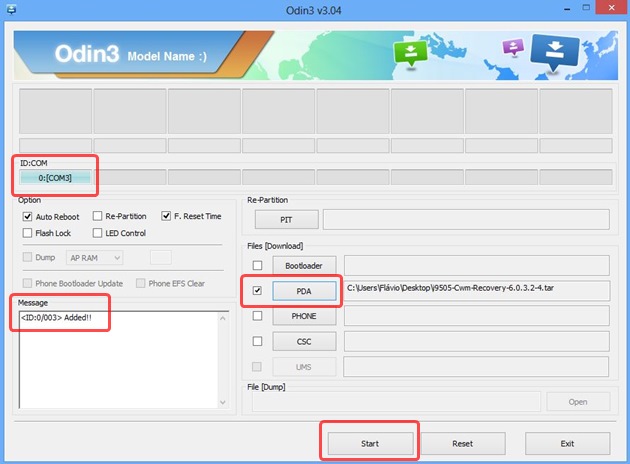
Task: Select the 0:[COM3] port box
Action: pyautogui.click(x=55, y=178)
